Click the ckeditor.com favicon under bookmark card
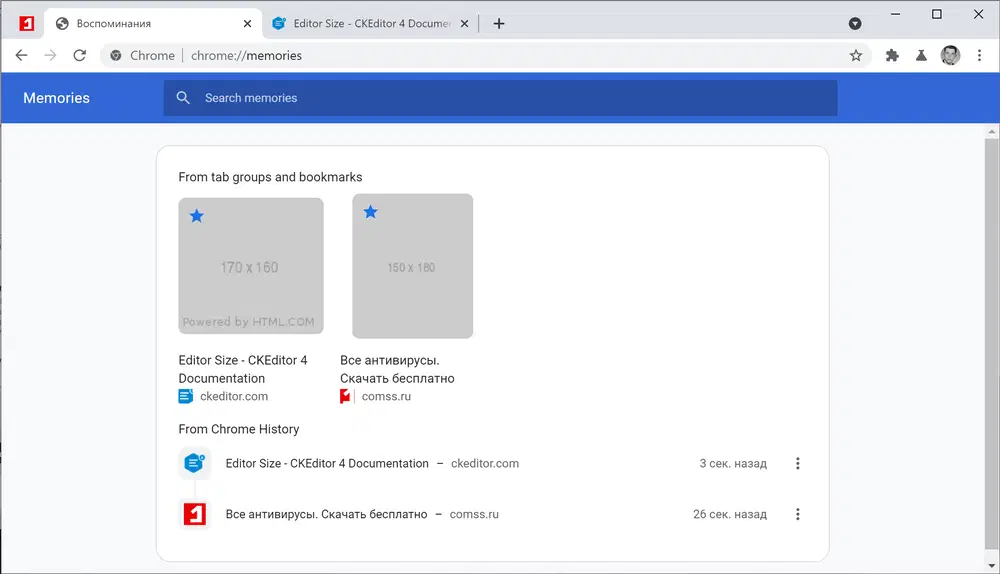 pyautogui.click(x=186, y=396)
